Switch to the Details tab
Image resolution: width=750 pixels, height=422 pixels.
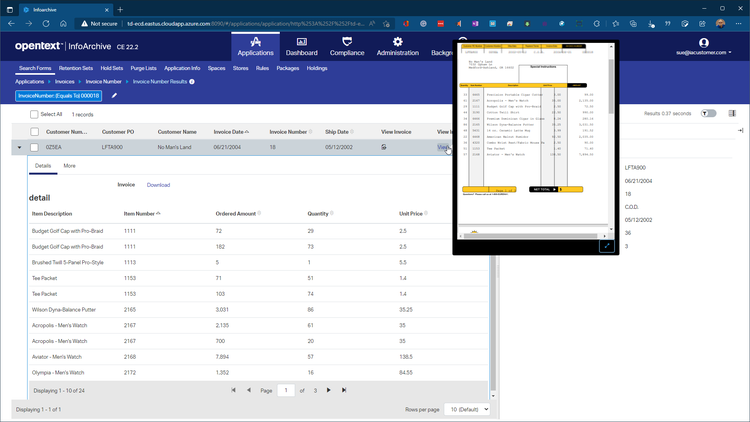pos(43,166)
